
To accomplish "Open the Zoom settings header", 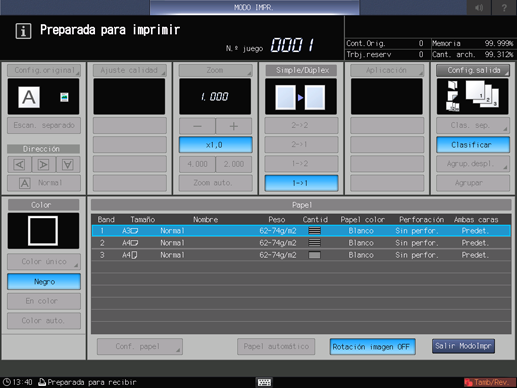I will [x=215, y=70].
